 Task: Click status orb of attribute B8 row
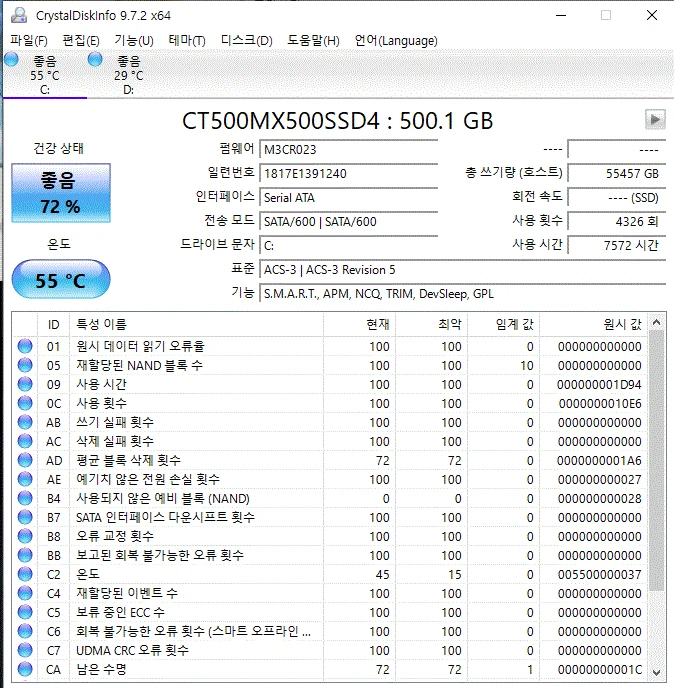25,536
